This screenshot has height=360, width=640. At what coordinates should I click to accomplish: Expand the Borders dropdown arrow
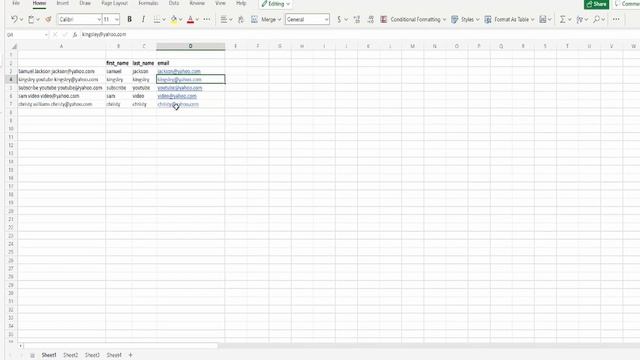click(164, 20)
